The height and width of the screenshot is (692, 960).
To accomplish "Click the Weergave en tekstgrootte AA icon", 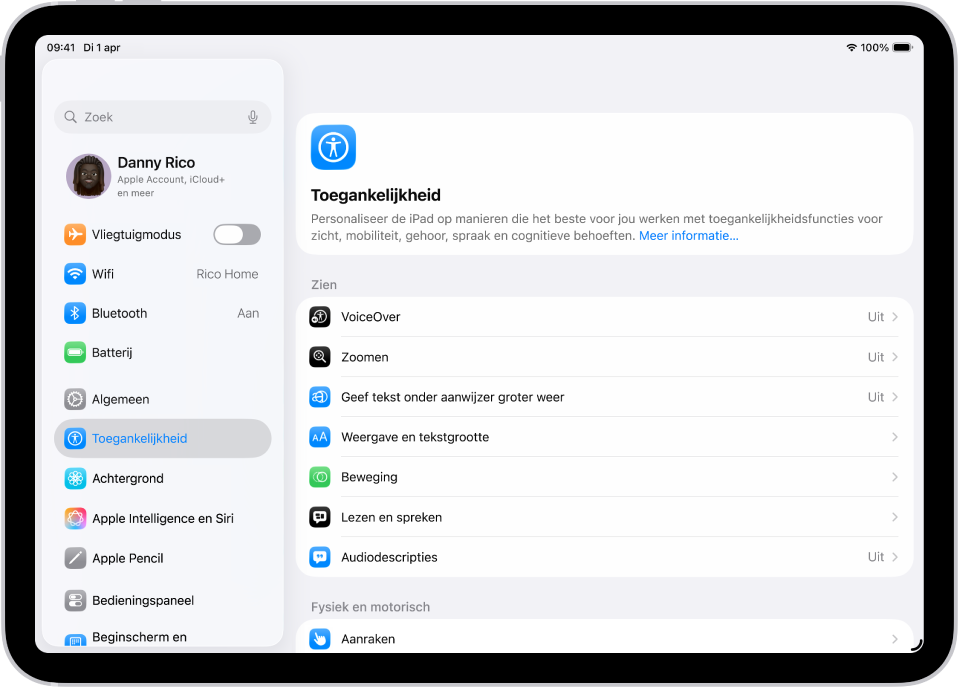I will tap(320, 437).
